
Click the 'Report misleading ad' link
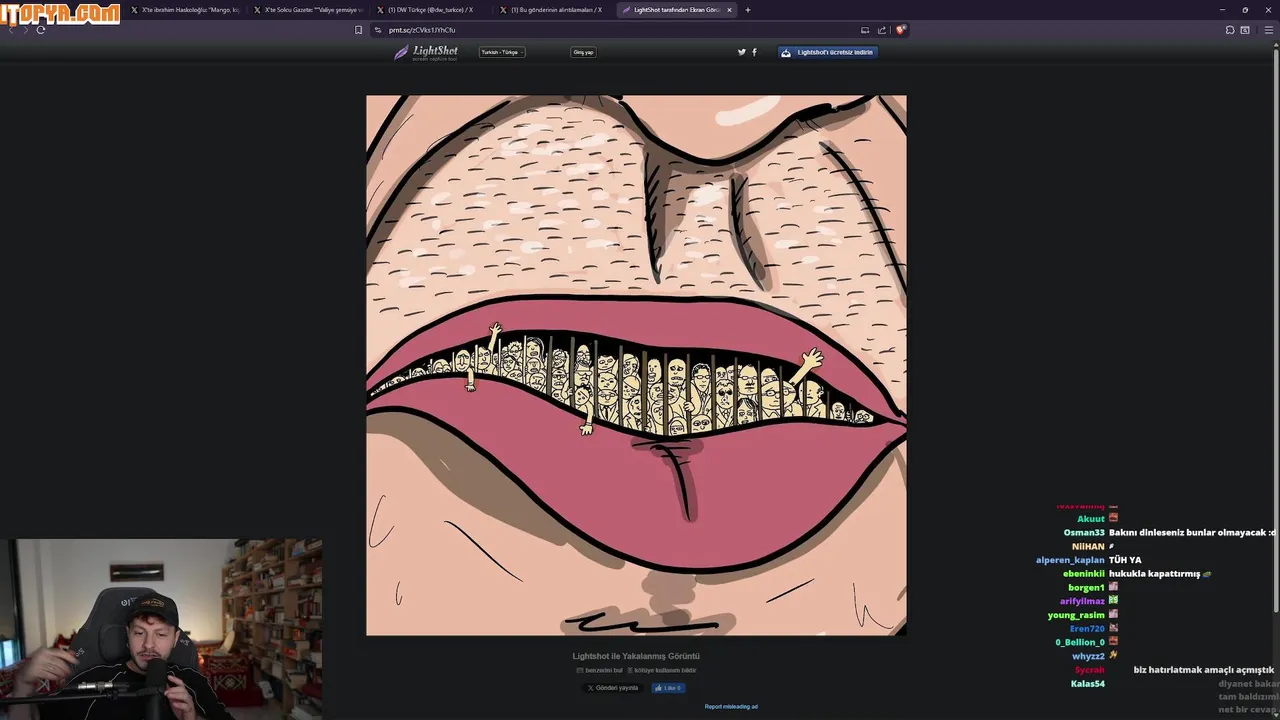coord(731,706)
